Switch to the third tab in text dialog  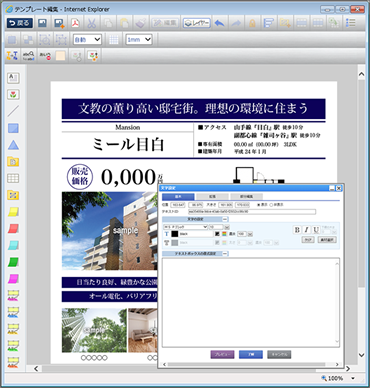click(246, 197)
